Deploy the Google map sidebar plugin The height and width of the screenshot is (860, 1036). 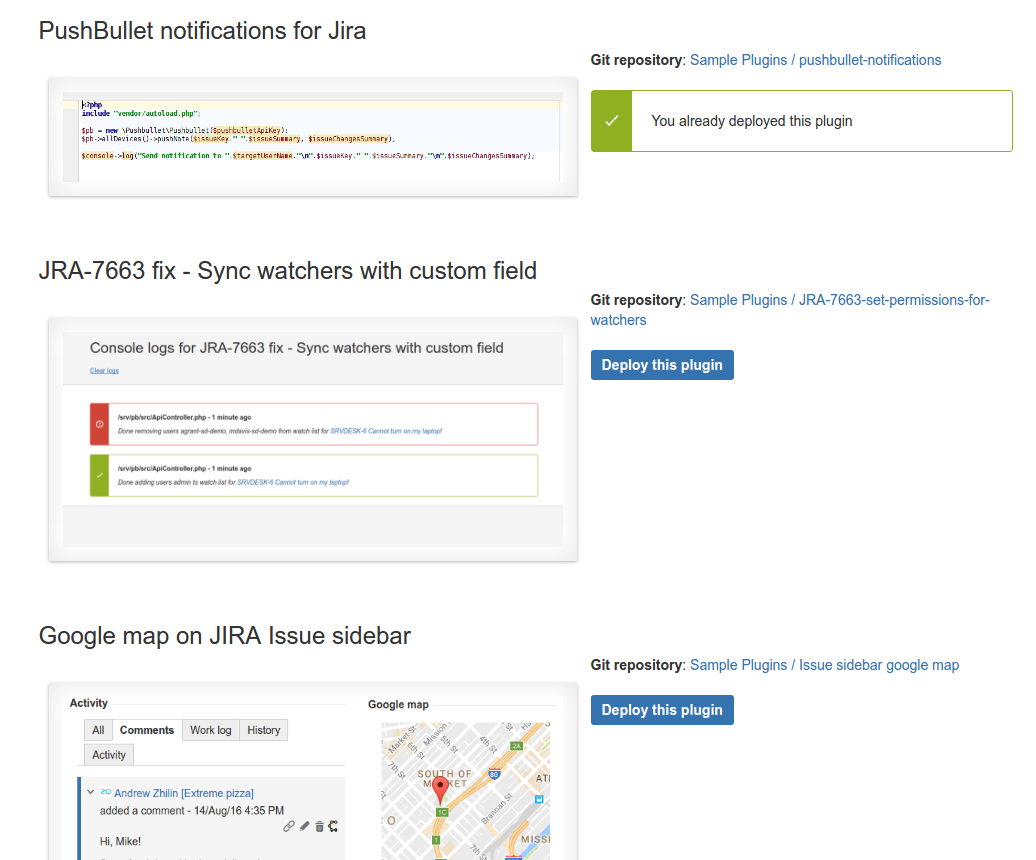click(662, 710)
